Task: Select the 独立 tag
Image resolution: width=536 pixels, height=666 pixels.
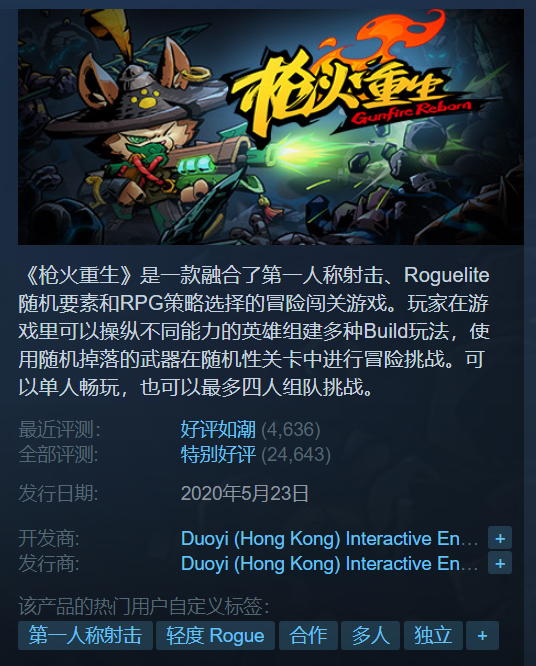Action: tap(433, 635)
